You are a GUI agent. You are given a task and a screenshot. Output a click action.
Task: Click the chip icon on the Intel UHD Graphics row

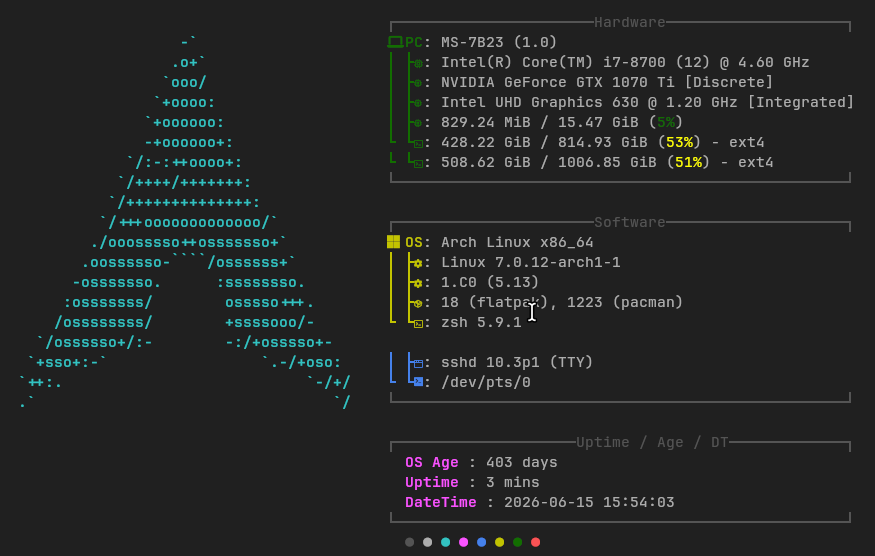tap(418, 103)
